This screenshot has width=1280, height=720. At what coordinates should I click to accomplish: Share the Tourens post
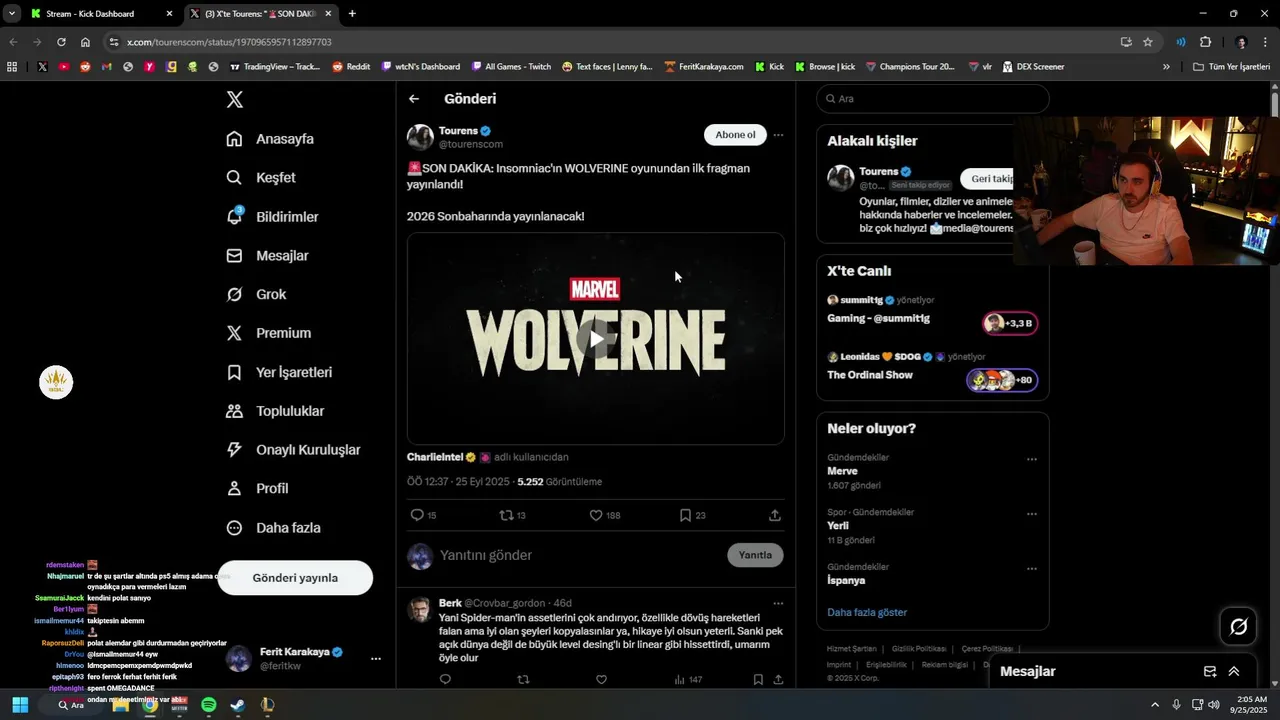pyautogui.click(x=775, y=515)
